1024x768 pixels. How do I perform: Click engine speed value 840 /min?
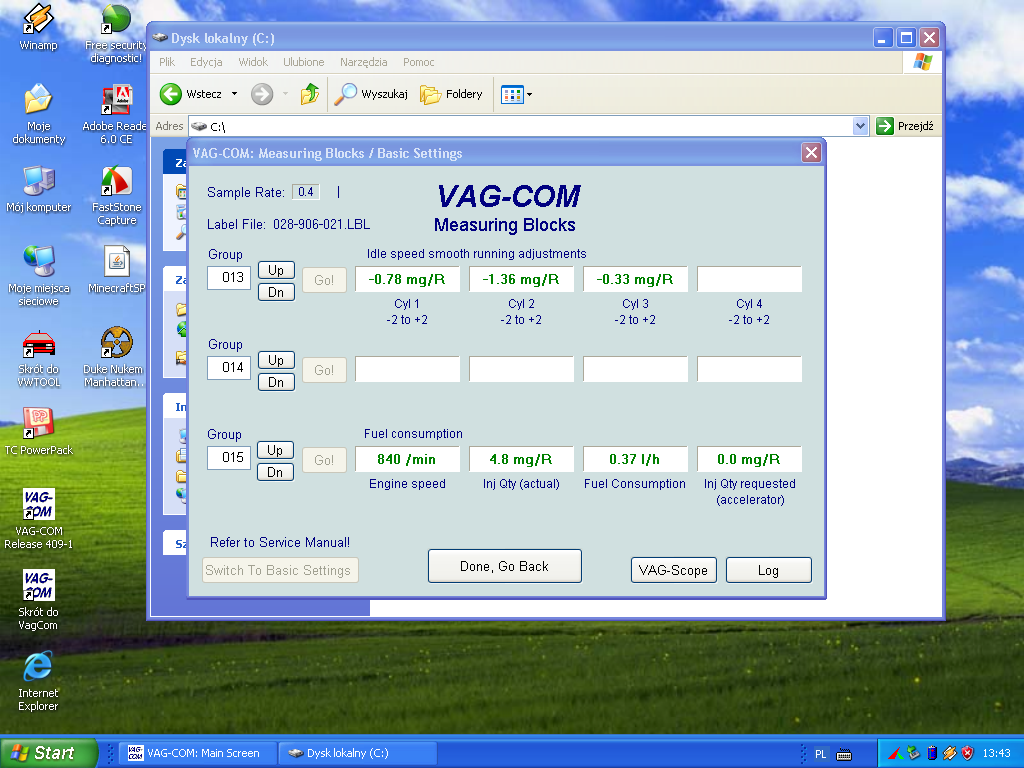click(x=407, y=459)
